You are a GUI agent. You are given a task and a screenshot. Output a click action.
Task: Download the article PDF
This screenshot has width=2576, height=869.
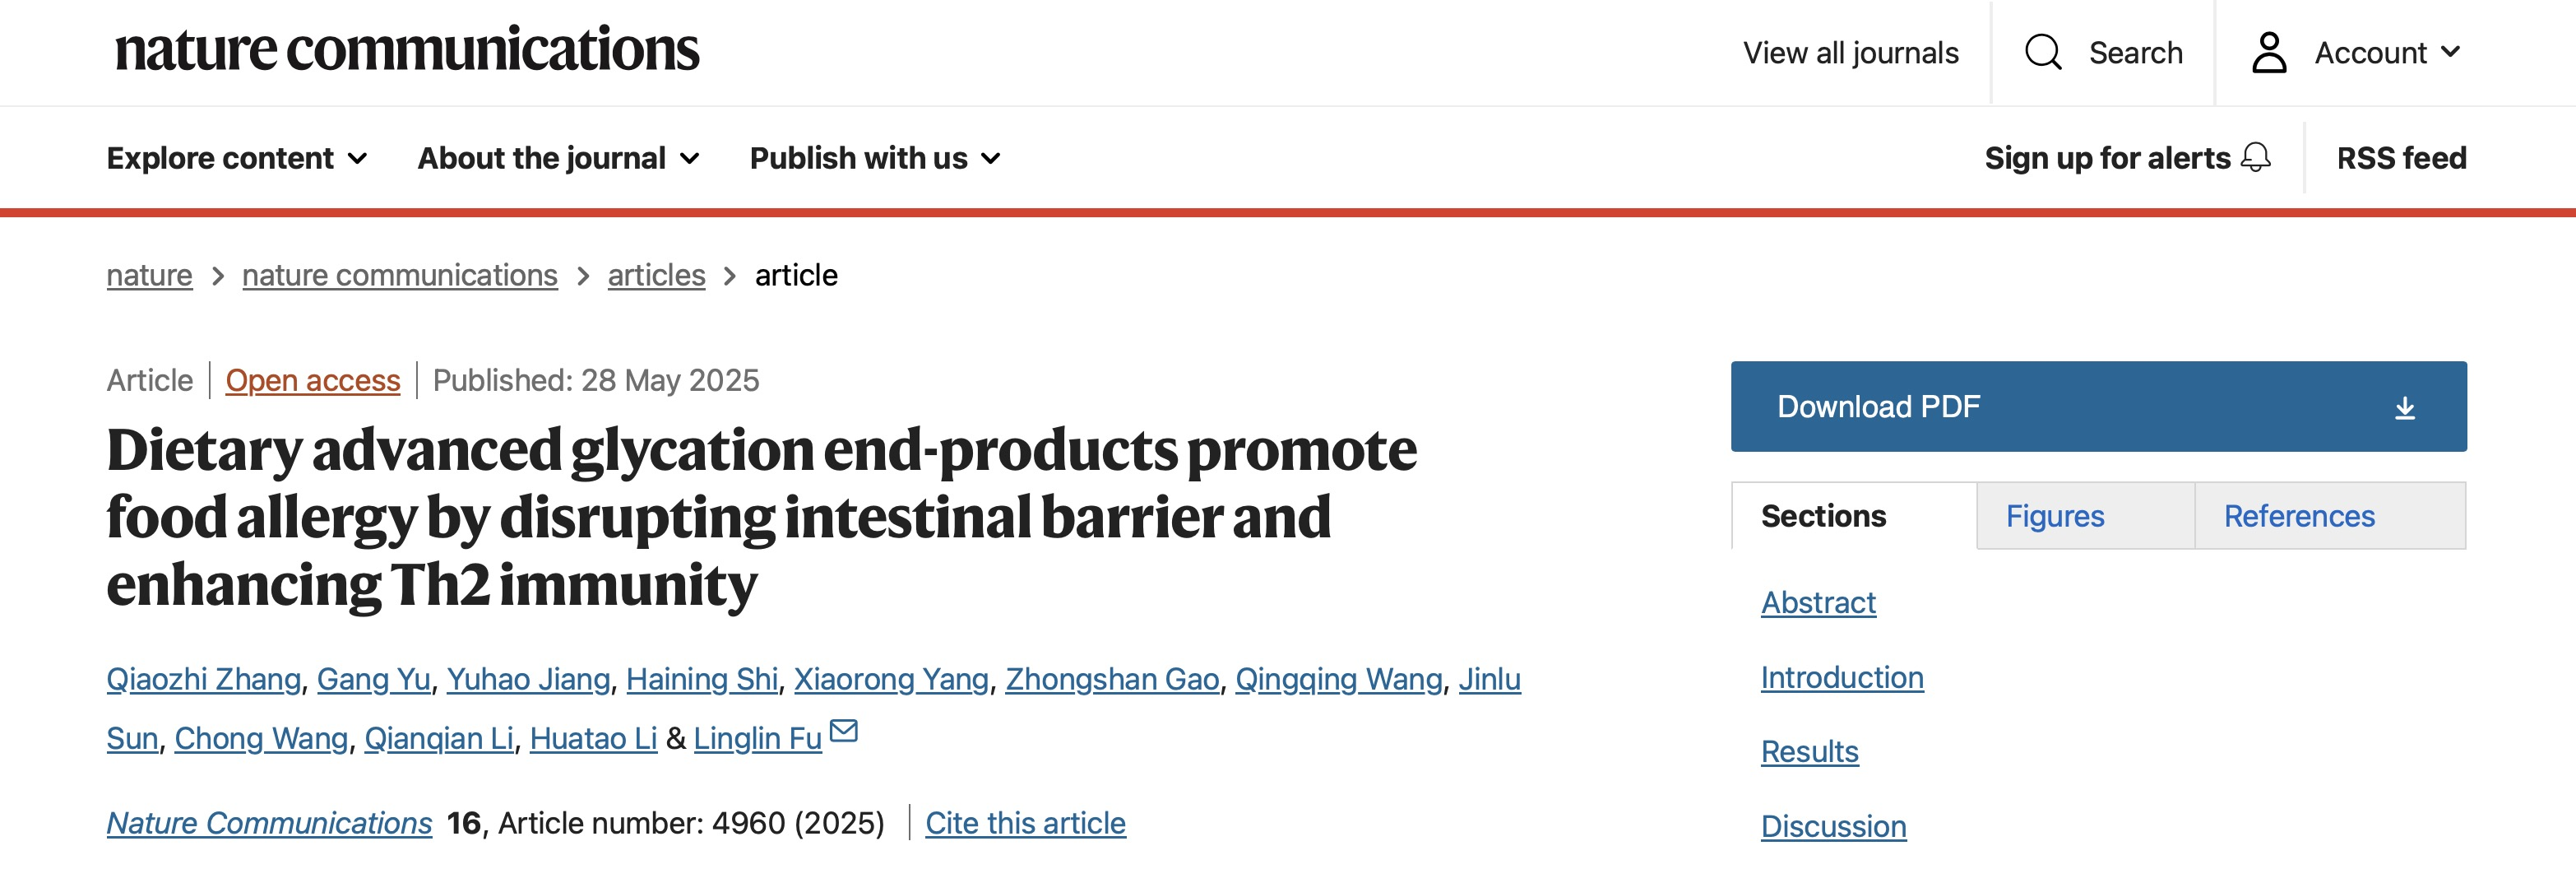click(2099, 407)
